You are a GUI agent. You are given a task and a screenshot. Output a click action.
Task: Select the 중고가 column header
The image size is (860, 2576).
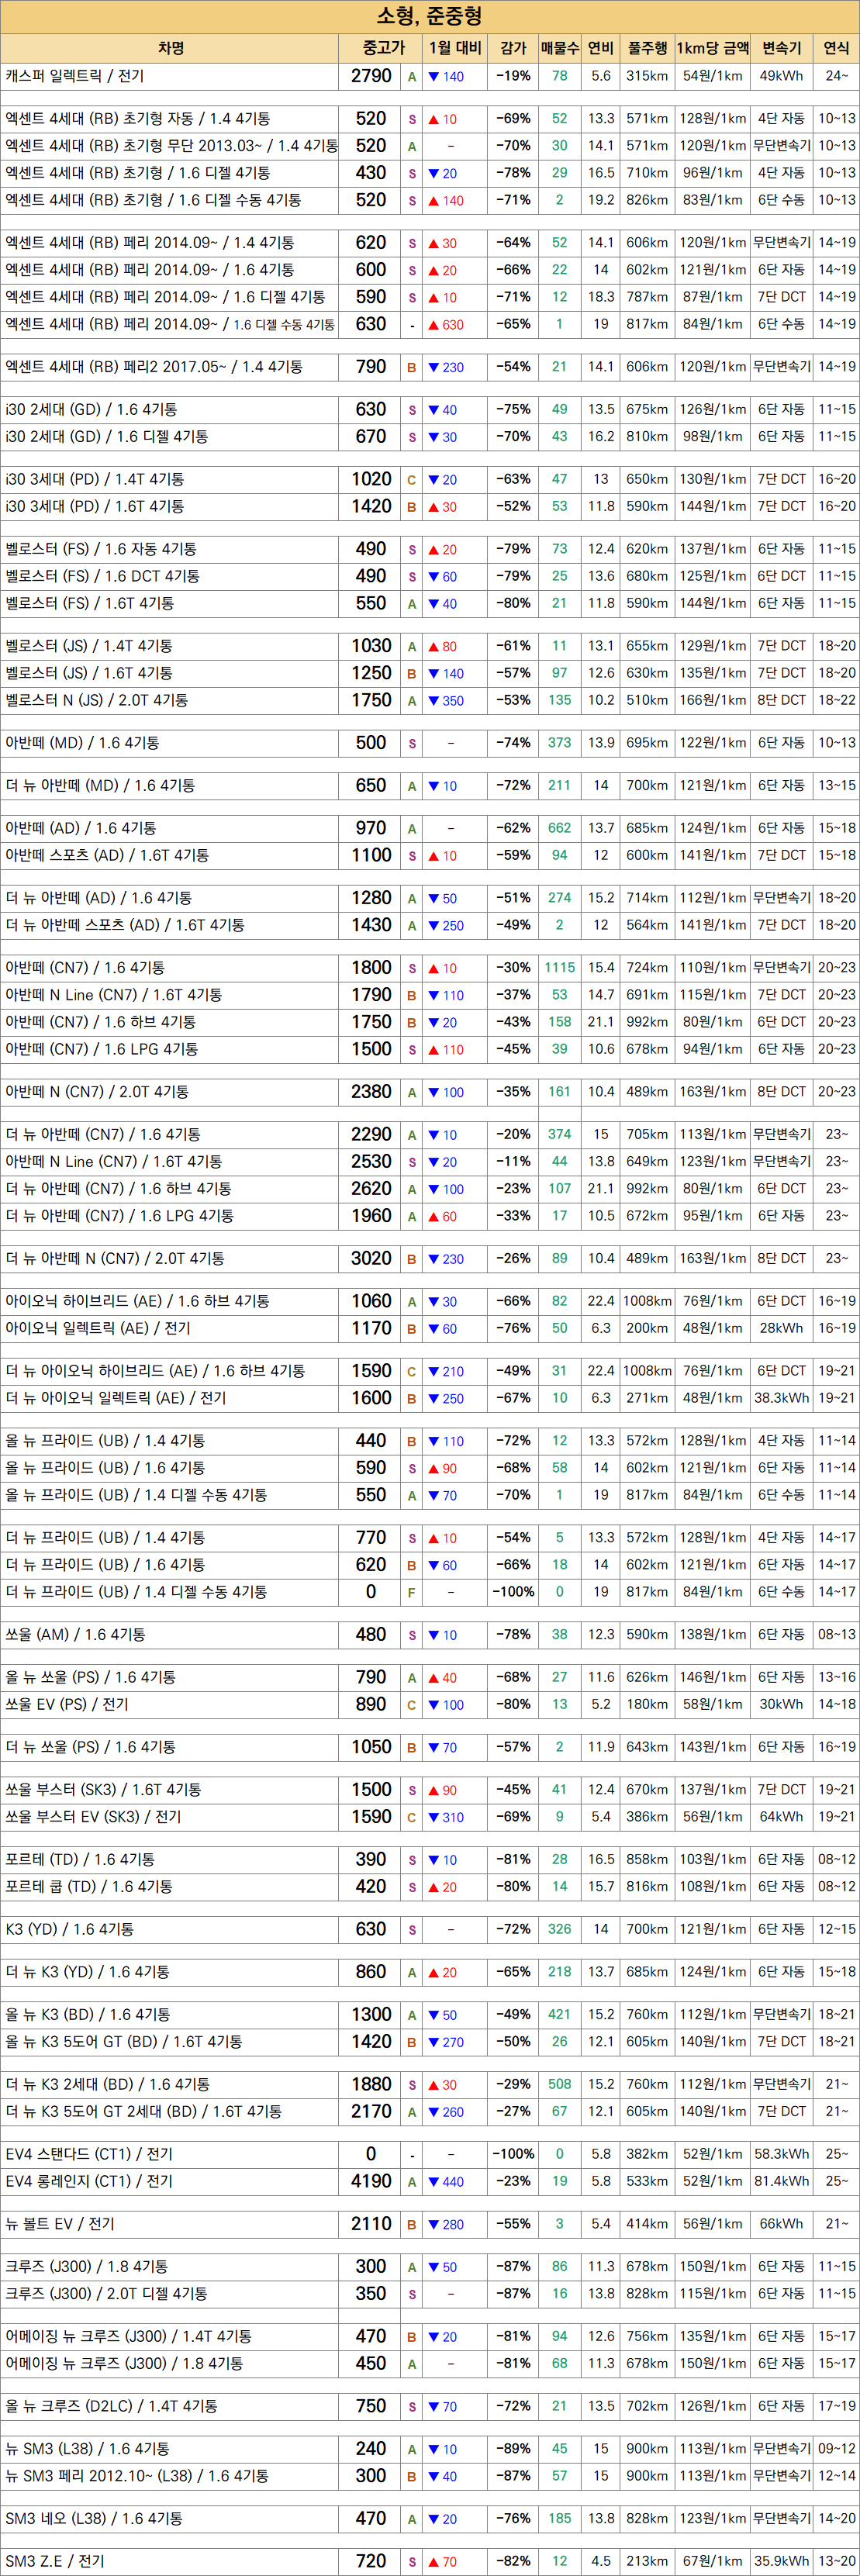click(x=383, y=48)
